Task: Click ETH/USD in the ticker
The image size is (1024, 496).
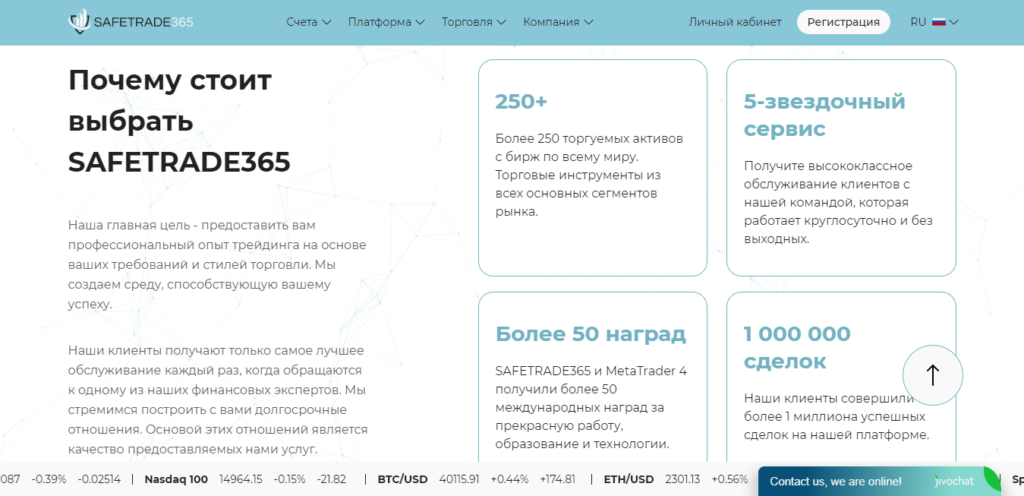Action: point(628,480)
